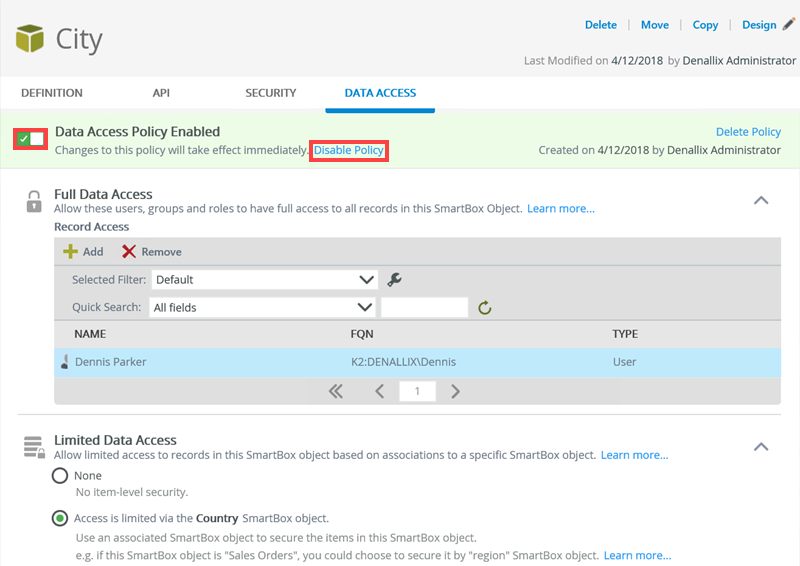Switch to the API tab
This screenshot has width=800, height=566.
(161, 93)
